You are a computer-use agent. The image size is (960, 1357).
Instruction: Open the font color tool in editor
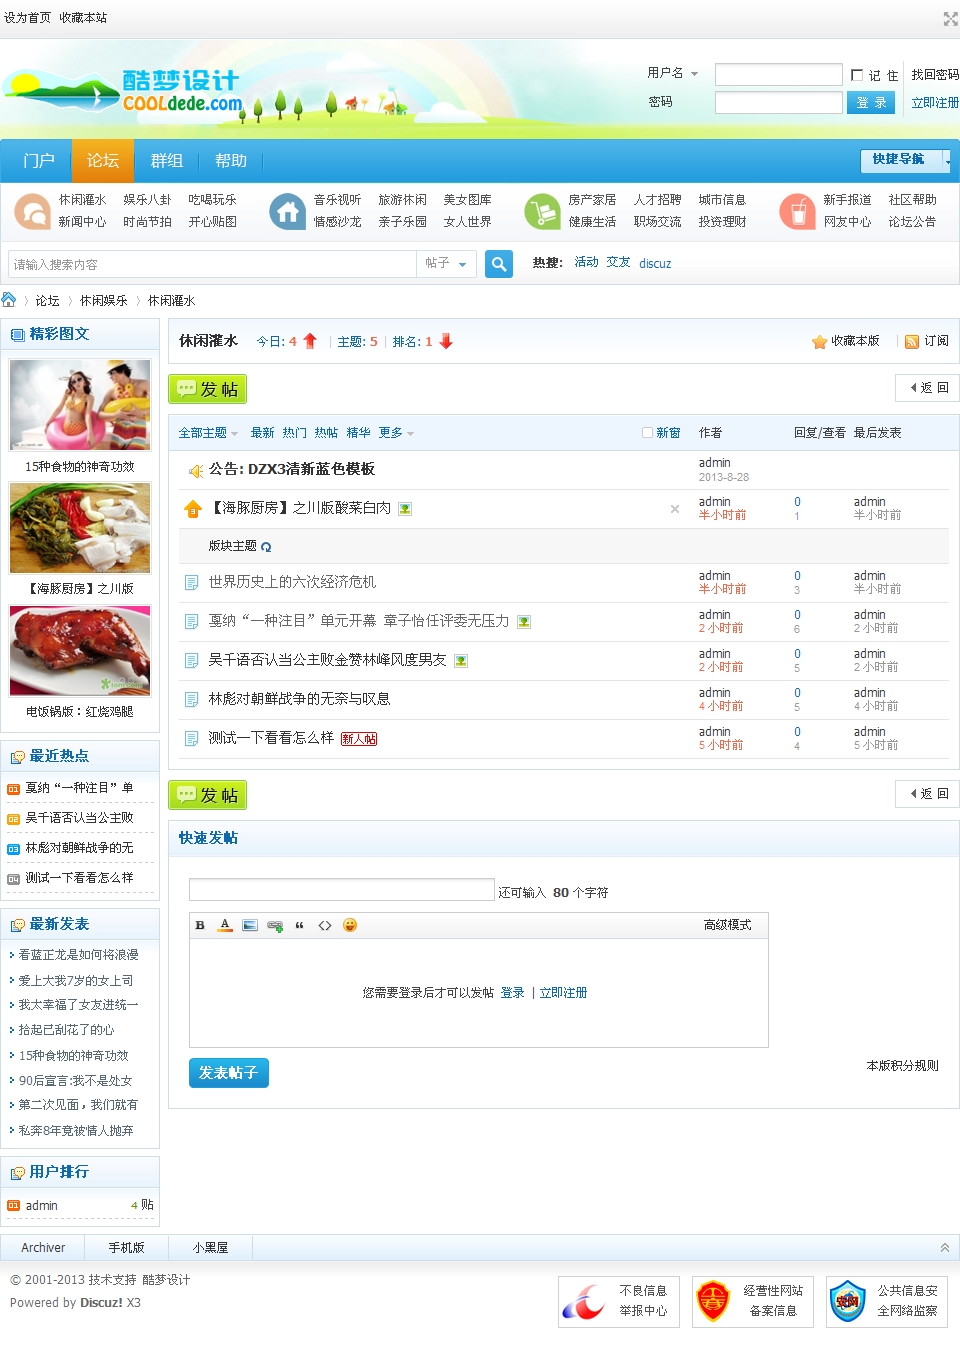225,925
